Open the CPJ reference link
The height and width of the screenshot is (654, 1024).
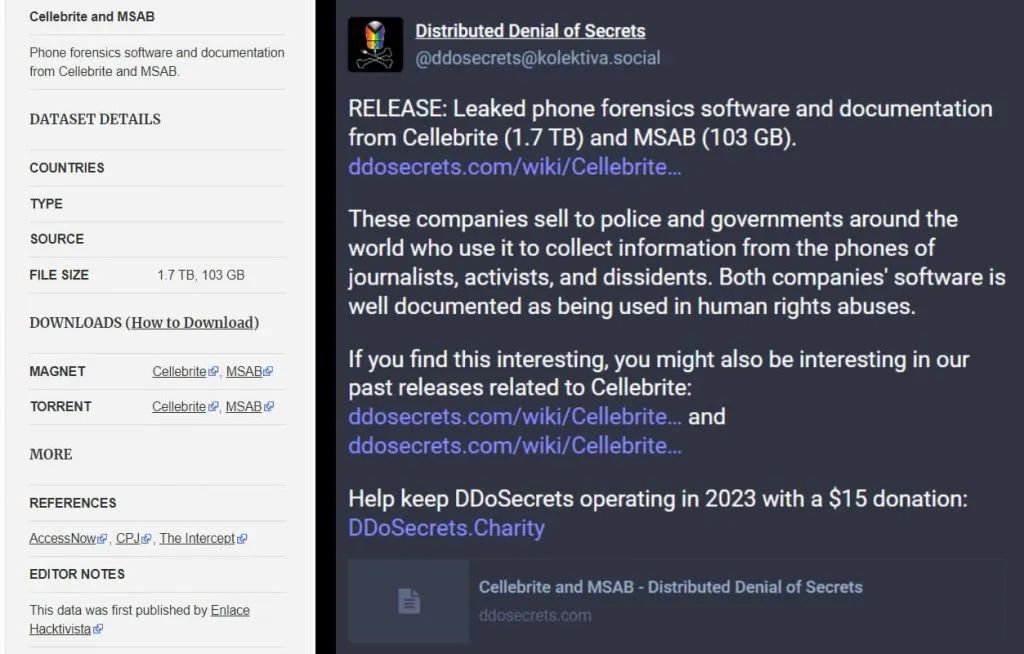click(x=127, y=538)
